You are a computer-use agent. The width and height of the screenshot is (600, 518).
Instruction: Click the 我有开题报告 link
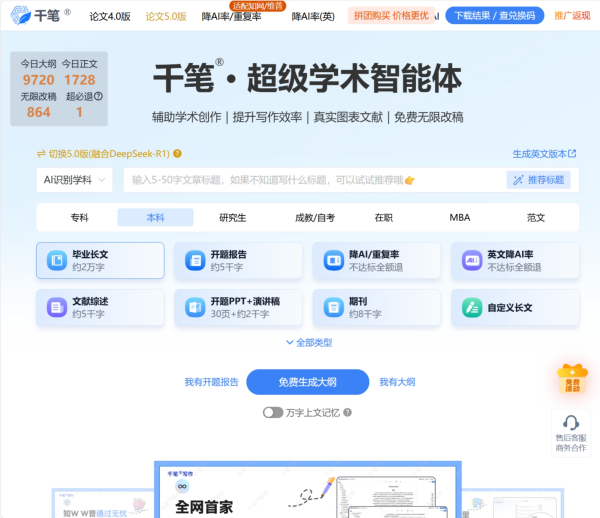211,382
